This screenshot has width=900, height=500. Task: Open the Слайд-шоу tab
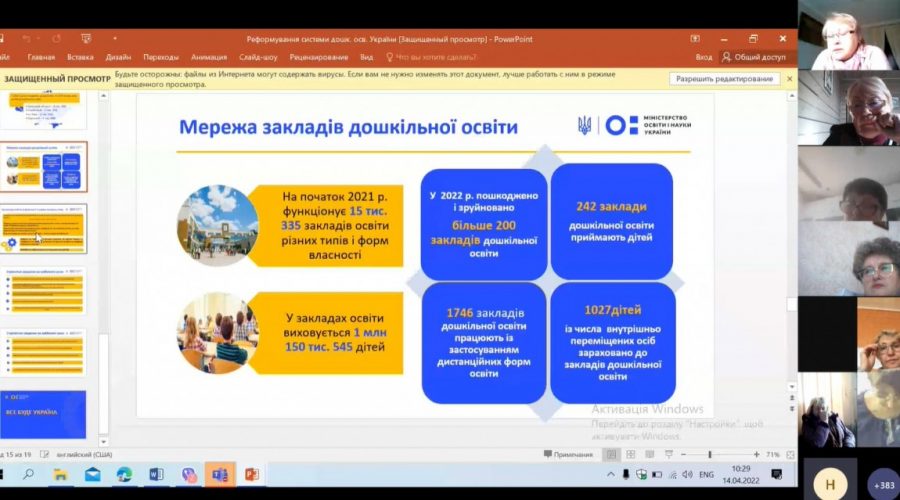258,57
